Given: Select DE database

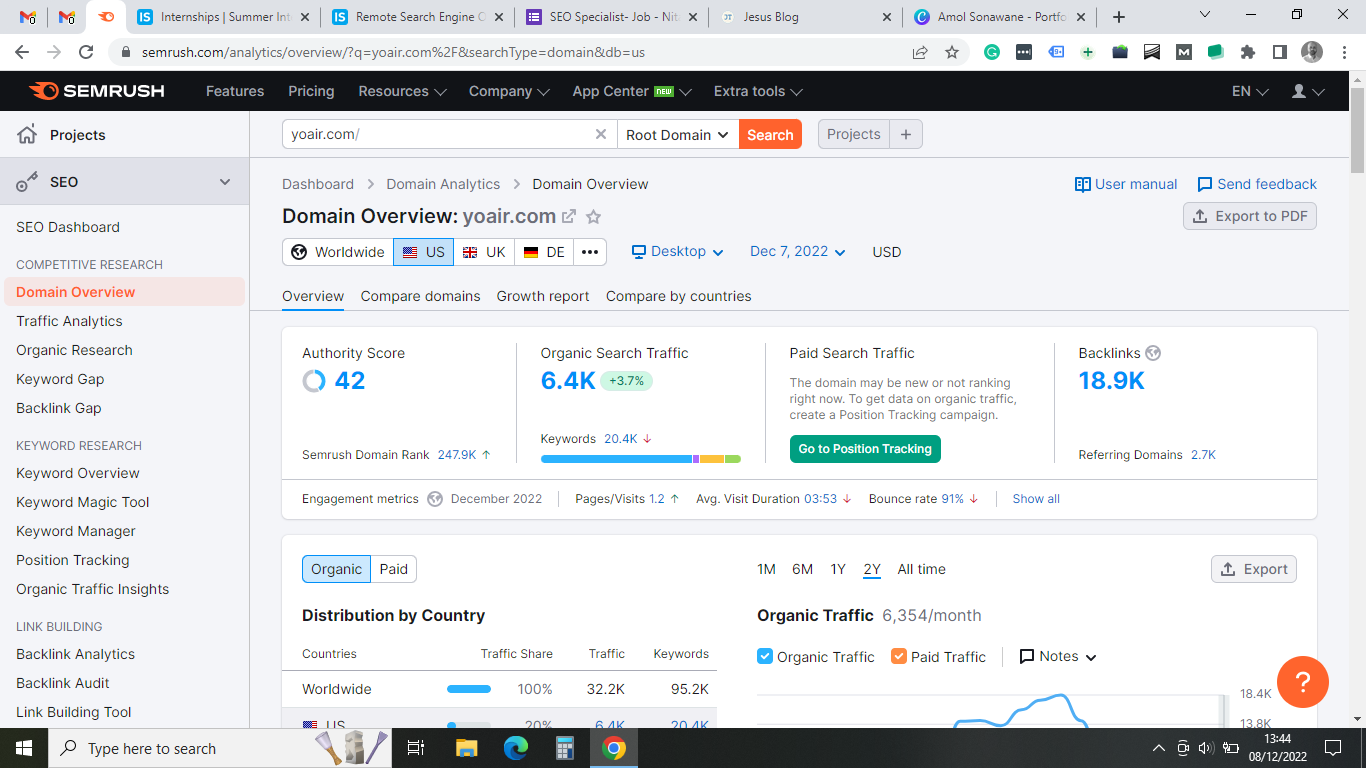Looking at the screenshot, I should click(x=544, y=252).
